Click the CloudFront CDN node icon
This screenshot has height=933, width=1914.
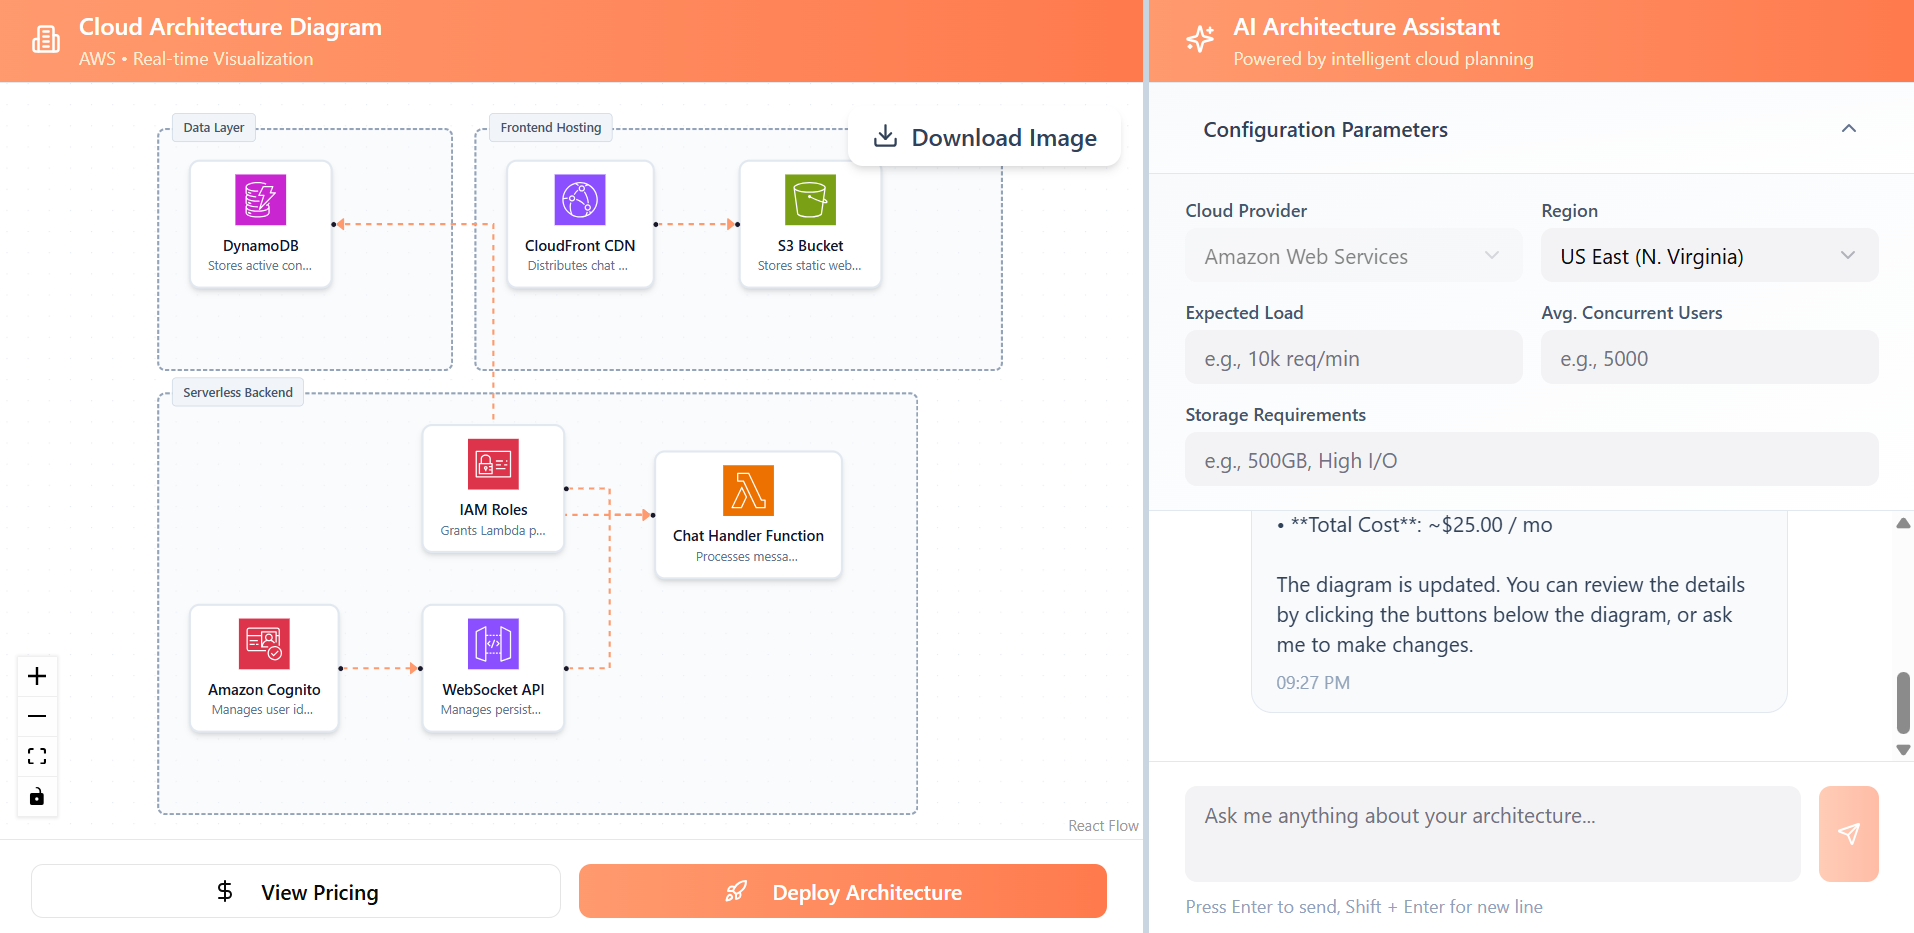click(x=580, y=200)
